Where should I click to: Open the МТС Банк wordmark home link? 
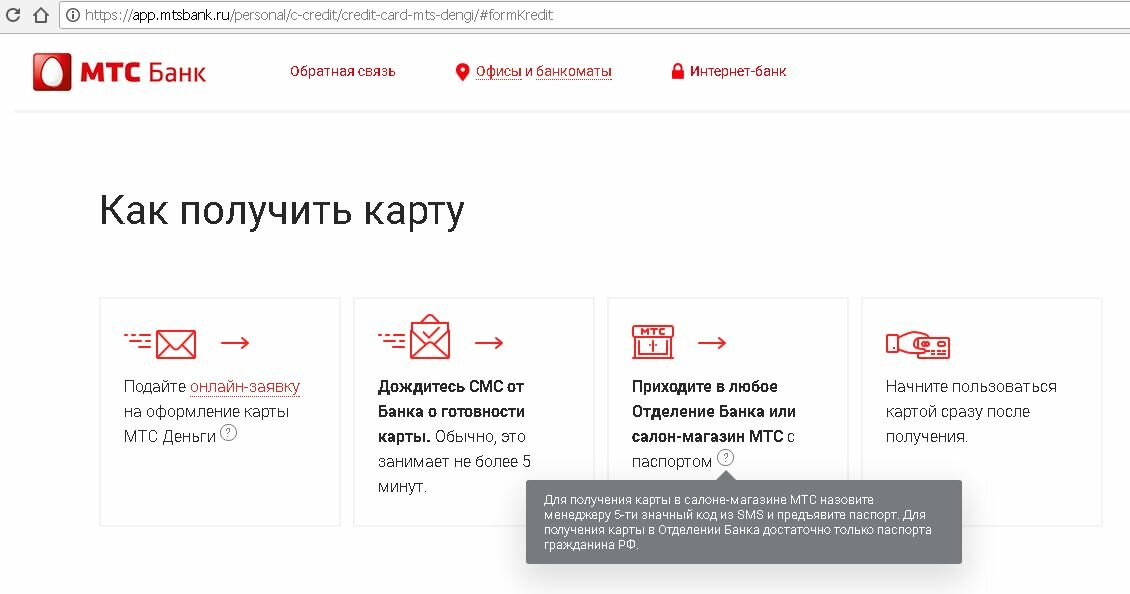pos(143,72)
